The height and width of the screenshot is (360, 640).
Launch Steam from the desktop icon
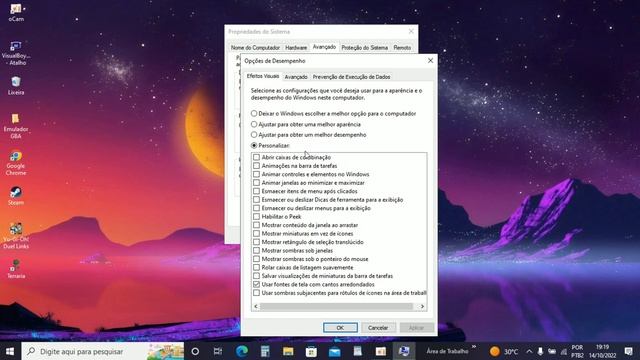click(x=16, y=196)
